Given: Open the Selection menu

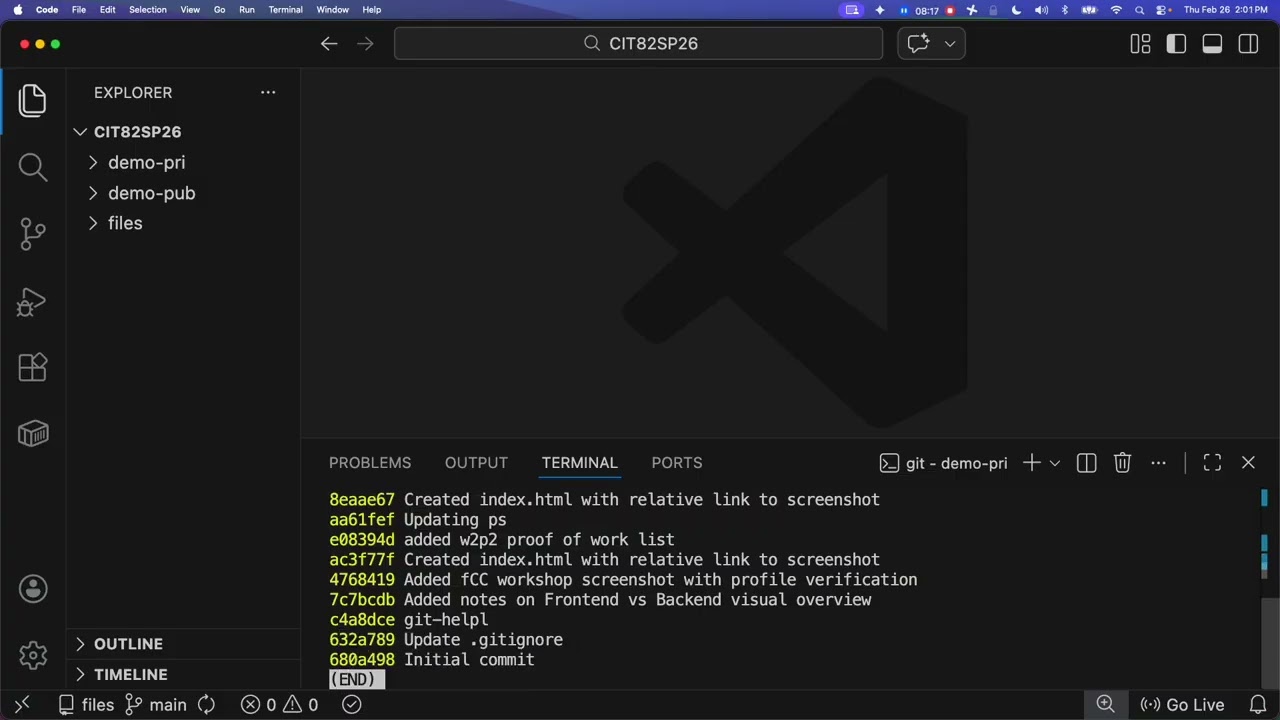Looking at the screenshot, I should (147, 10).
